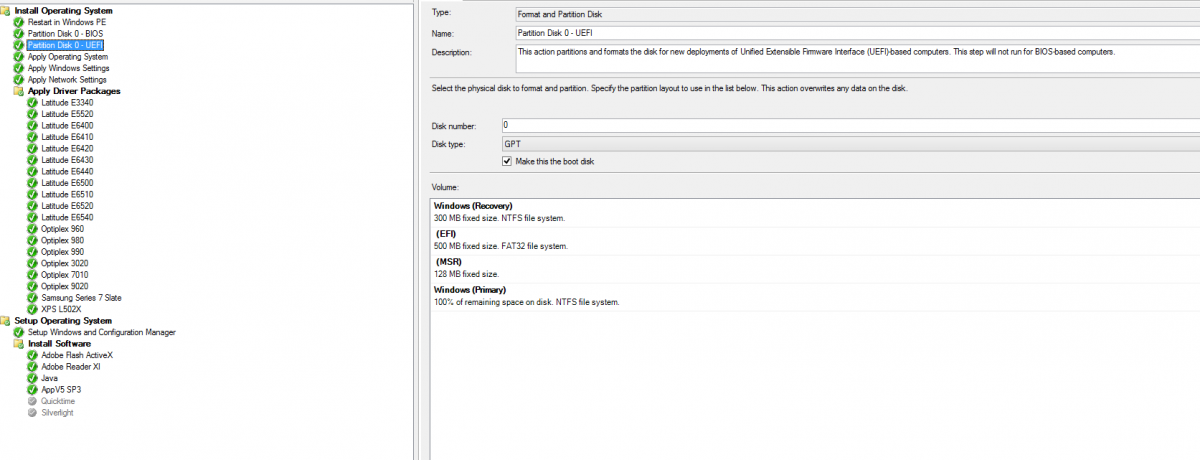Click the green check icon beside AppV5 SP3
The width and height of the screenshot is (1200, 460).
[x=32, y=390]
